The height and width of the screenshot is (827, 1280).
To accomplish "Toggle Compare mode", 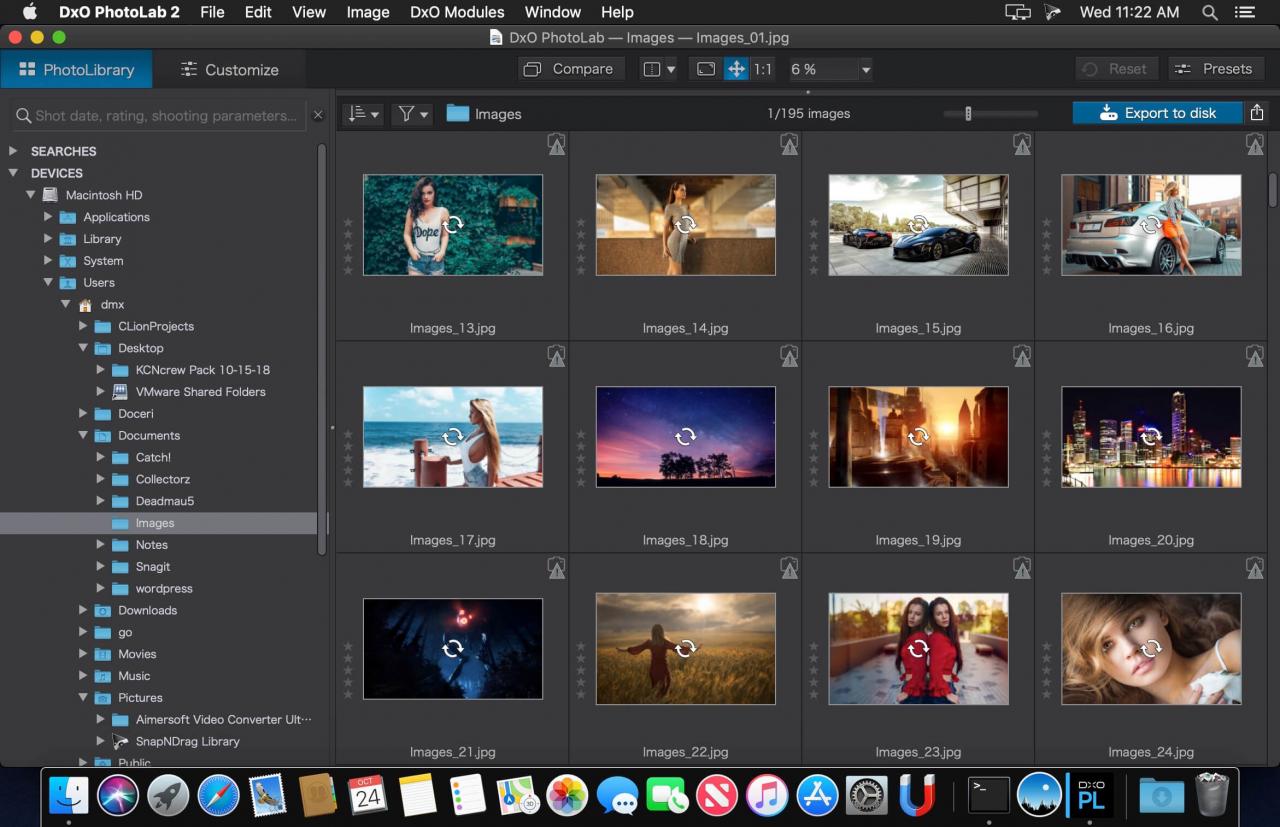I will click(571, 69).
